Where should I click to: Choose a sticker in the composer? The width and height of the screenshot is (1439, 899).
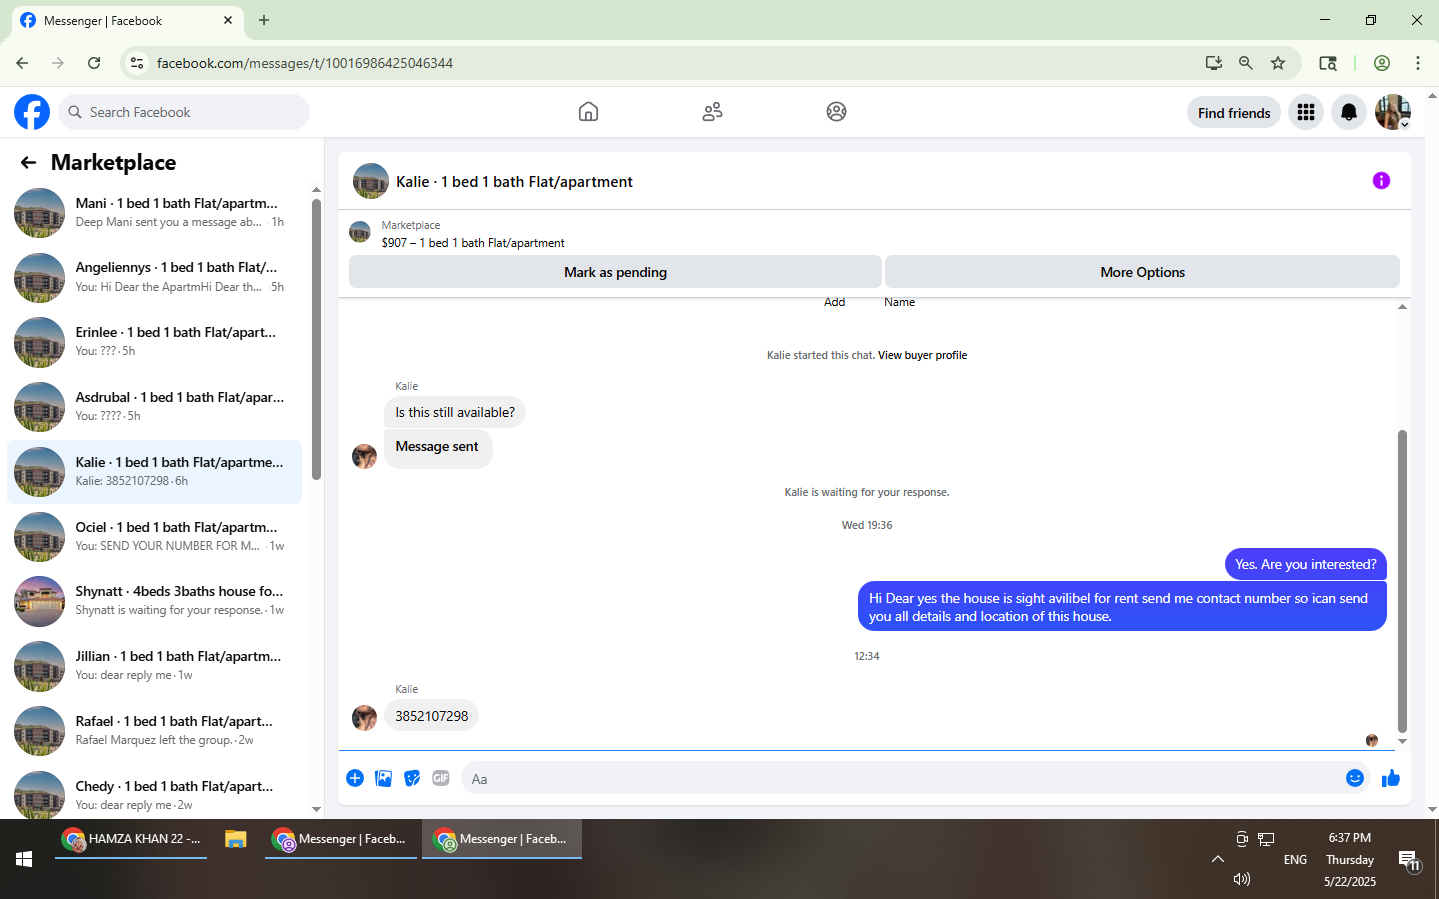click(412, 778)
